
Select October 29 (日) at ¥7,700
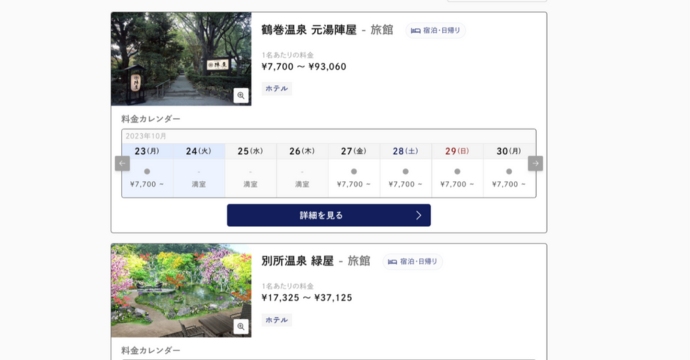tap(457, 170)
